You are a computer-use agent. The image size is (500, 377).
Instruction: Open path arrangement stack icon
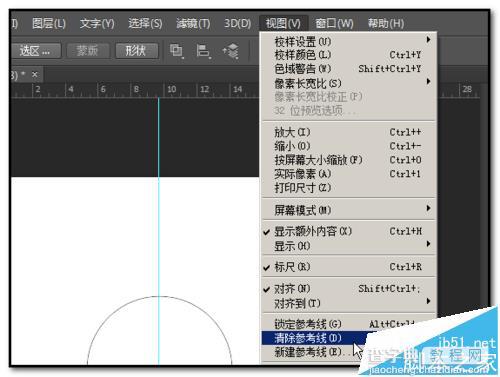click(231, 51)
